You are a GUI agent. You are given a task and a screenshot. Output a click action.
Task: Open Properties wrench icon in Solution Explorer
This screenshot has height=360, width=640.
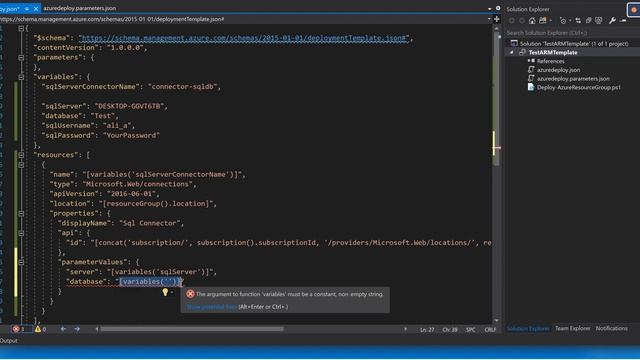[x=612, y=20]
